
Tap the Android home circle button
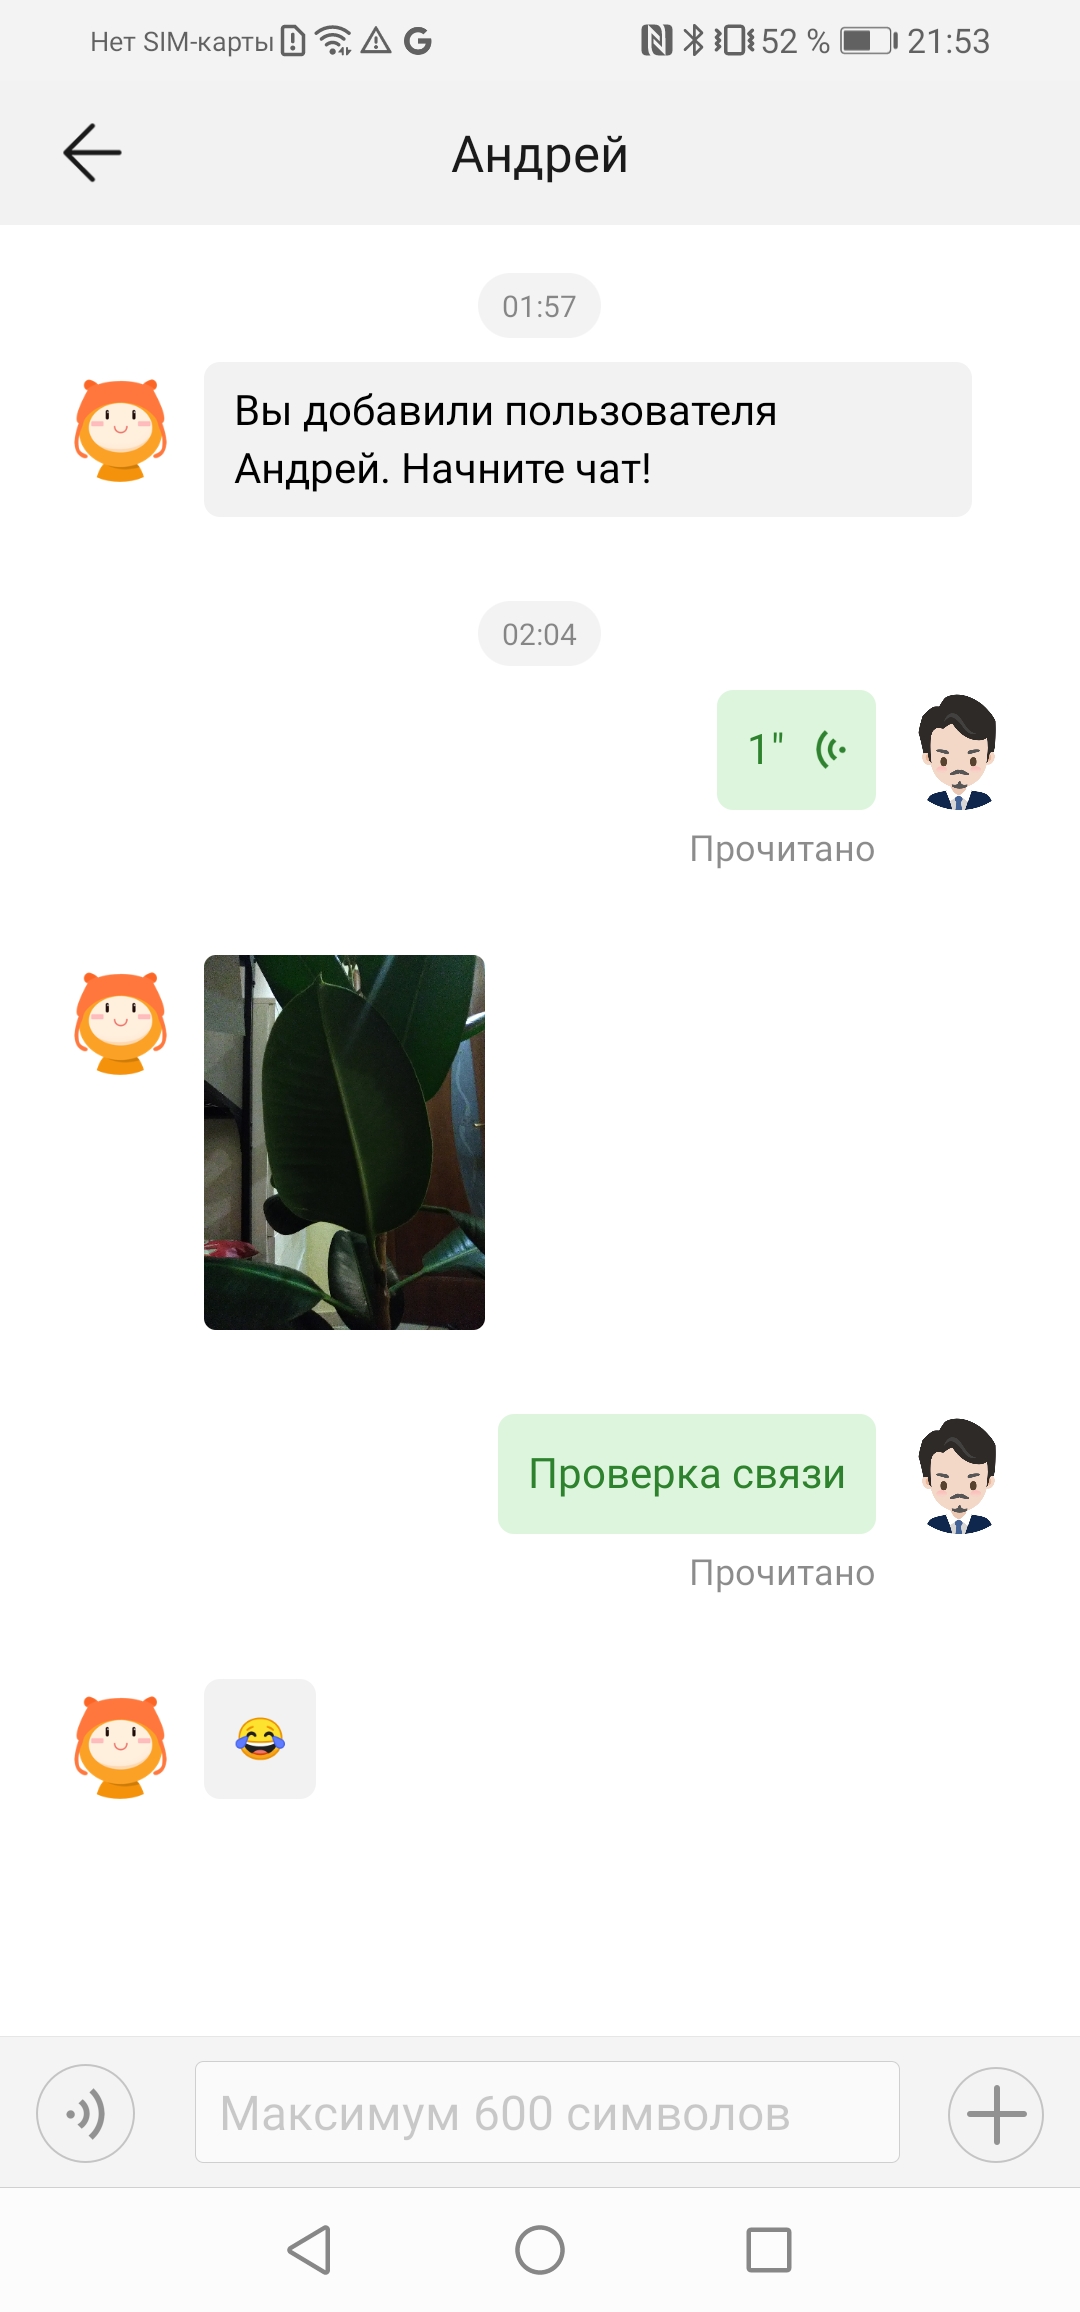(540, 2250)
